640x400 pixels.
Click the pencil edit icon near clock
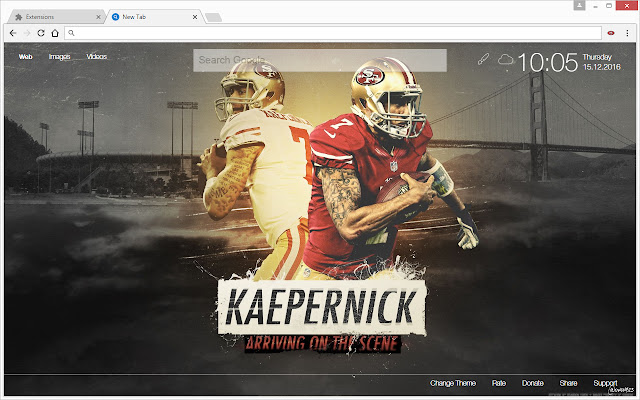pos(483,59)
